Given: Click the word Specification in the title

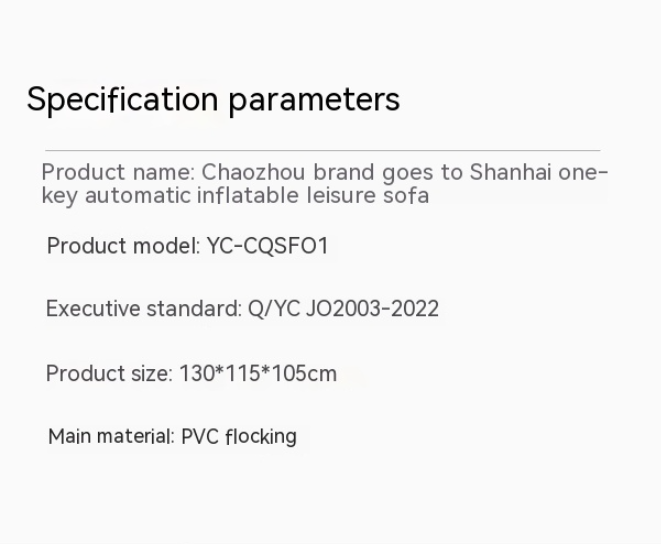Looking at the screenshot, I should (x=123, y=100).
